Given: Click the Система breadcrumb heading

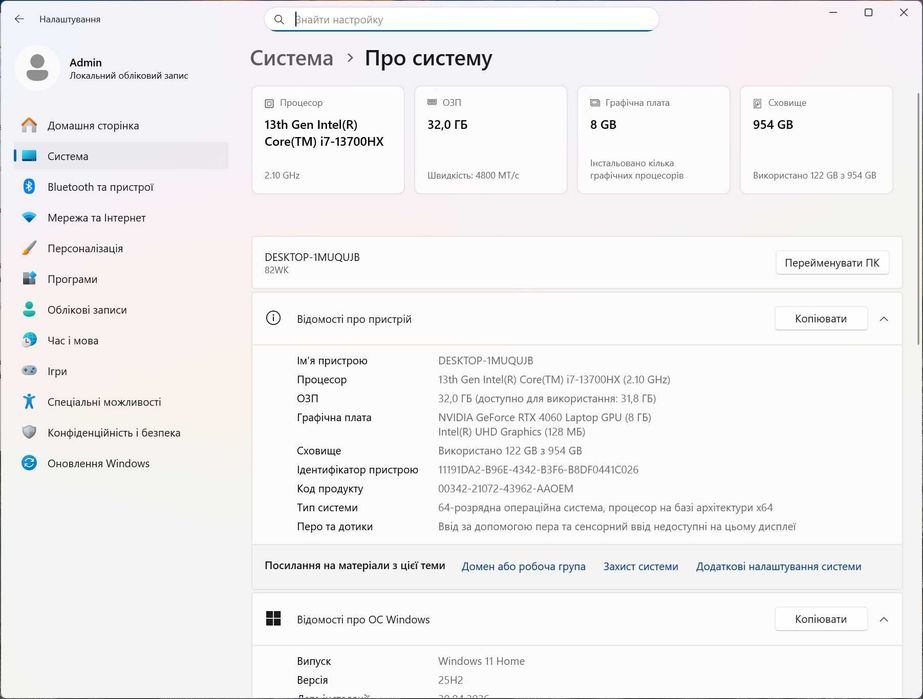Looking at the screenshot, I should pos(291,58).
